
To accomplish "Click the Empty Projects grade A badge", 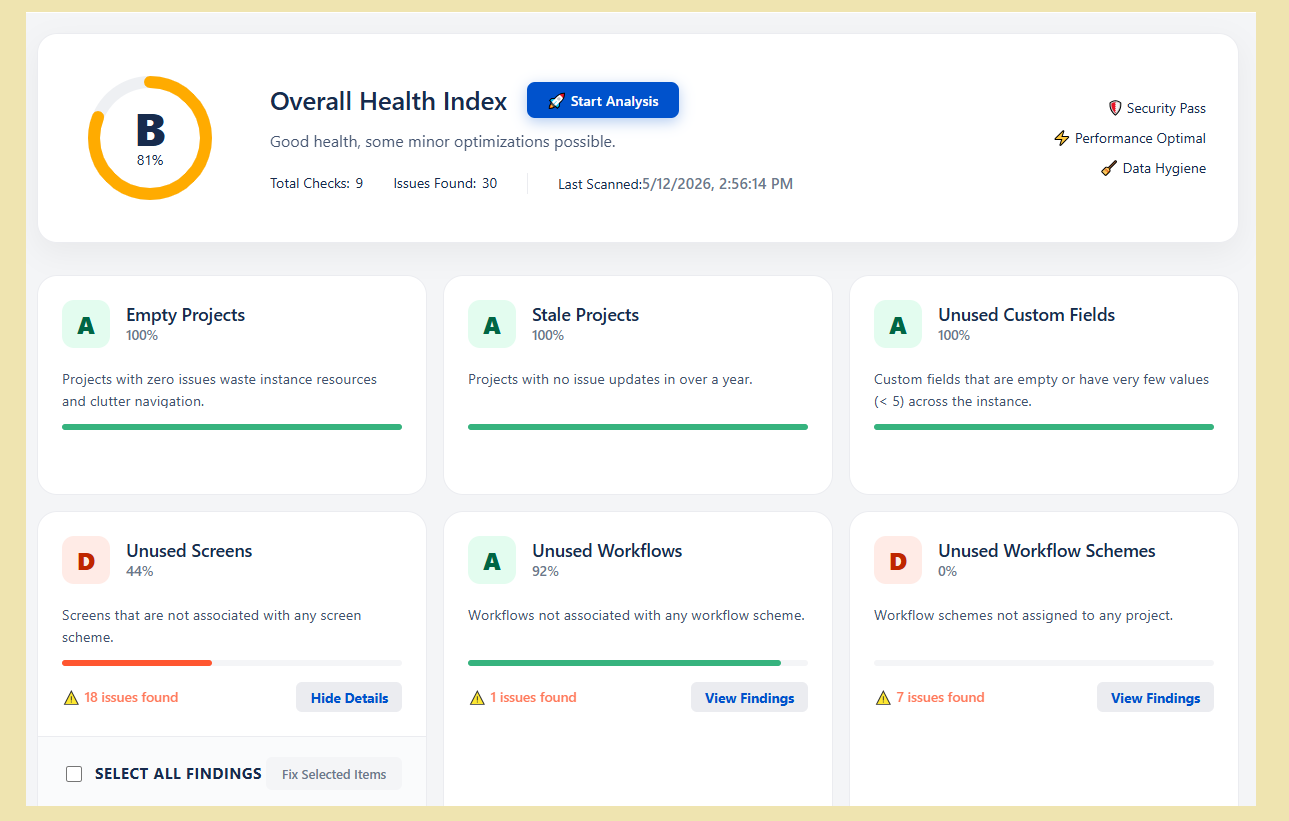I will pos(86,324).
